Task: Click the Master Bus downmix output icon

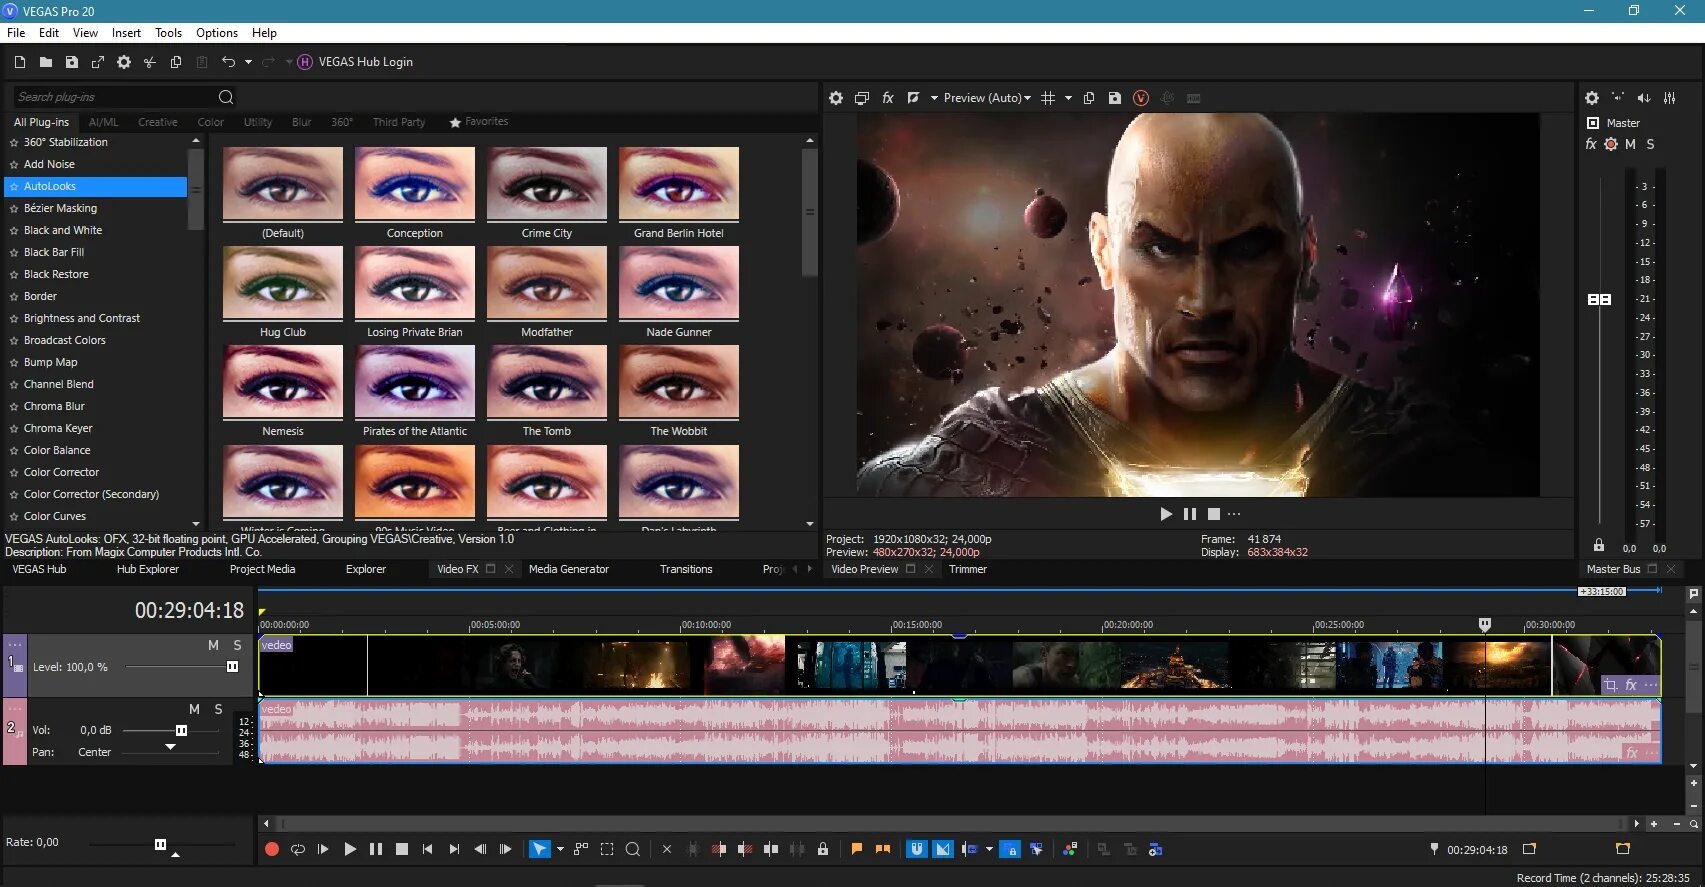Action: tap(1618, 98)
